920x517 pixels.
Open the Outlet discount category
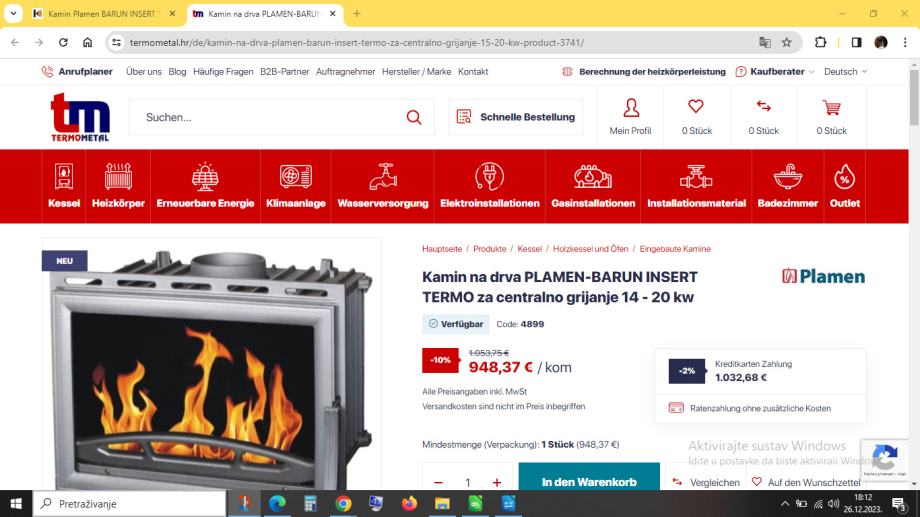844,186
